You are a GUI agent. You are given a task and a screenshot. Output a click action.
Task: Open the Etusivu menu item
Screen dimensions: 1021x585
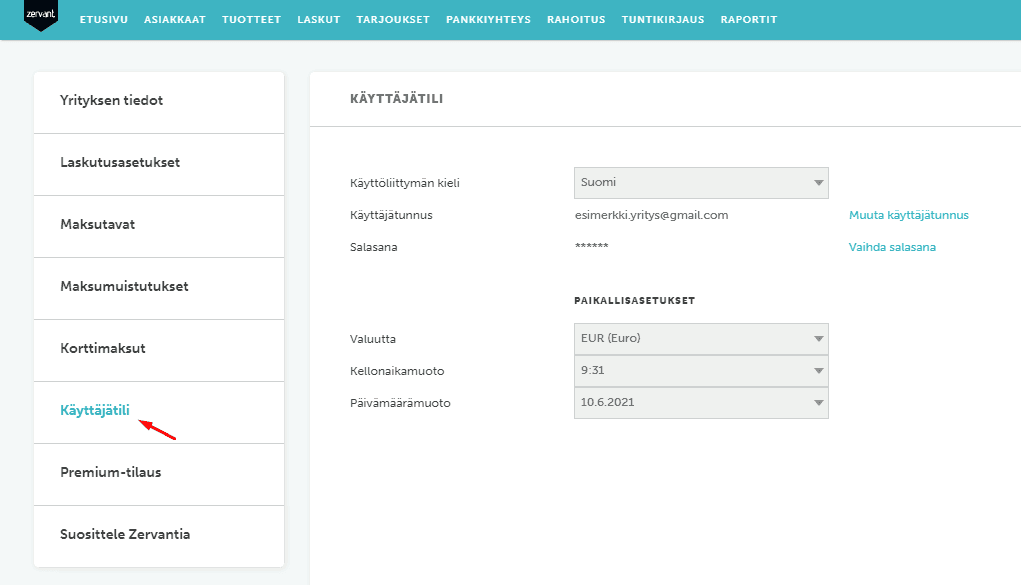[103, 20]
